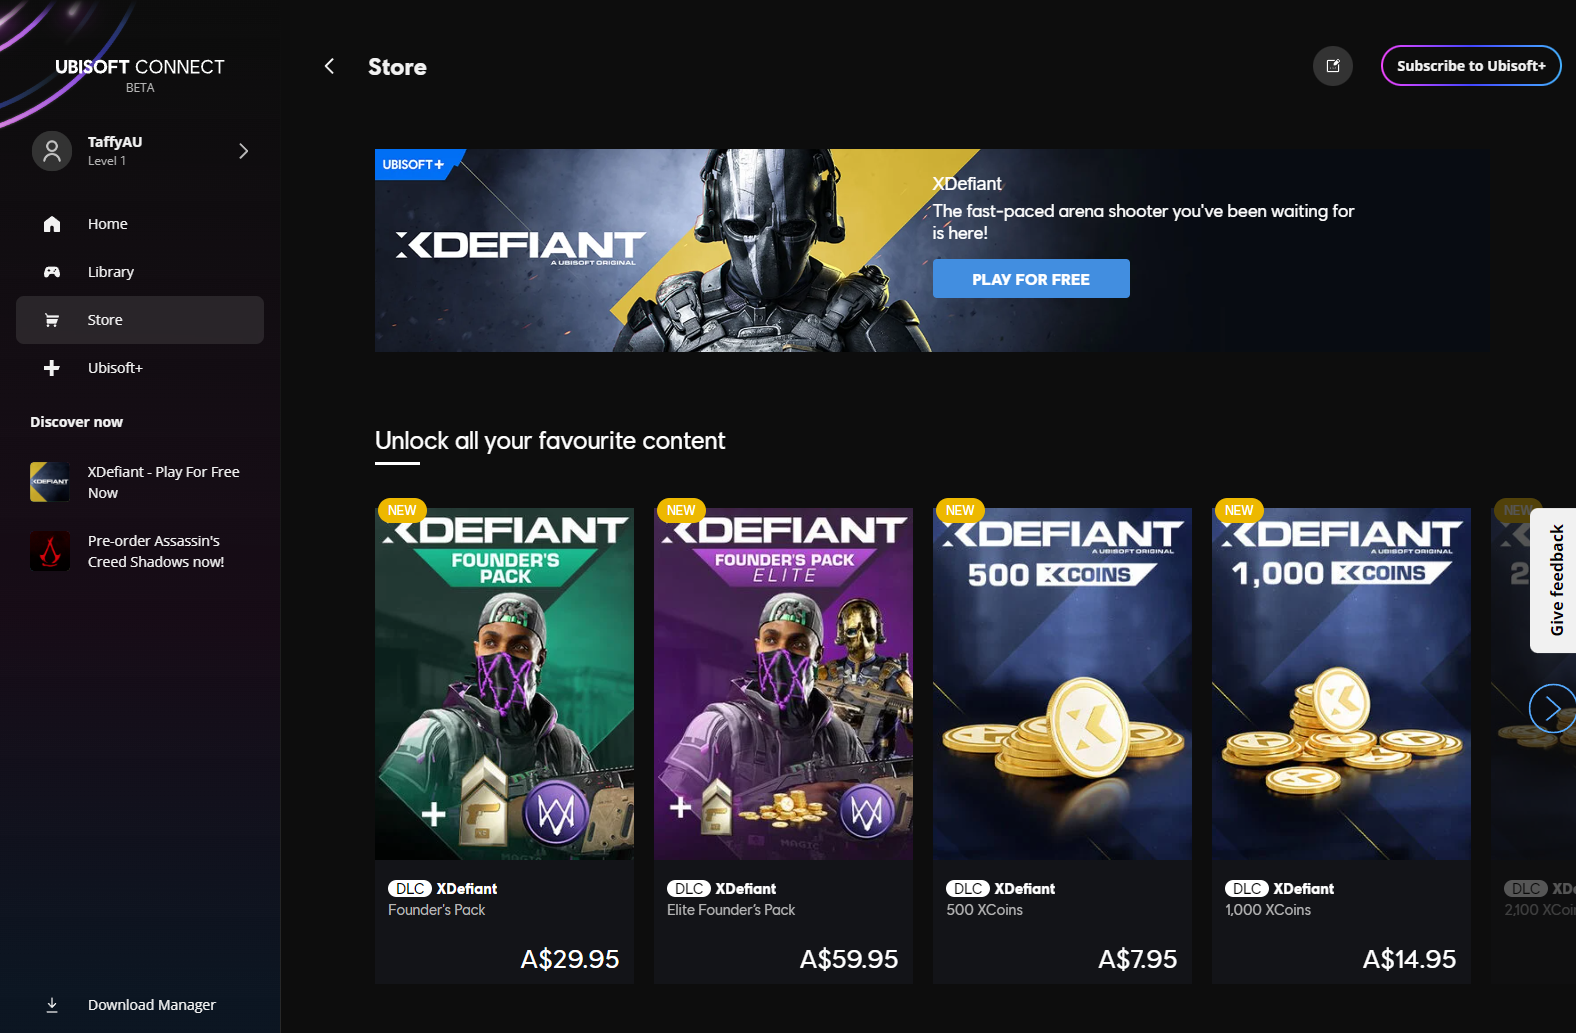1576x1033 pixels.
Task: Click the "1,000 XCoins" title text
Action: (x=1268, y=910)
